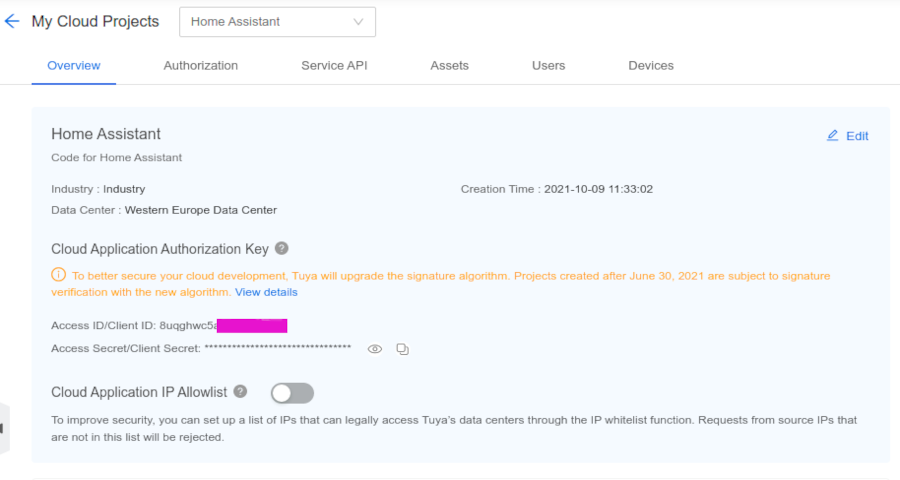This screenshot has height=480, width=900.
Task: Reveal the client secret with the eye icon
Action: tap(375, 349)
